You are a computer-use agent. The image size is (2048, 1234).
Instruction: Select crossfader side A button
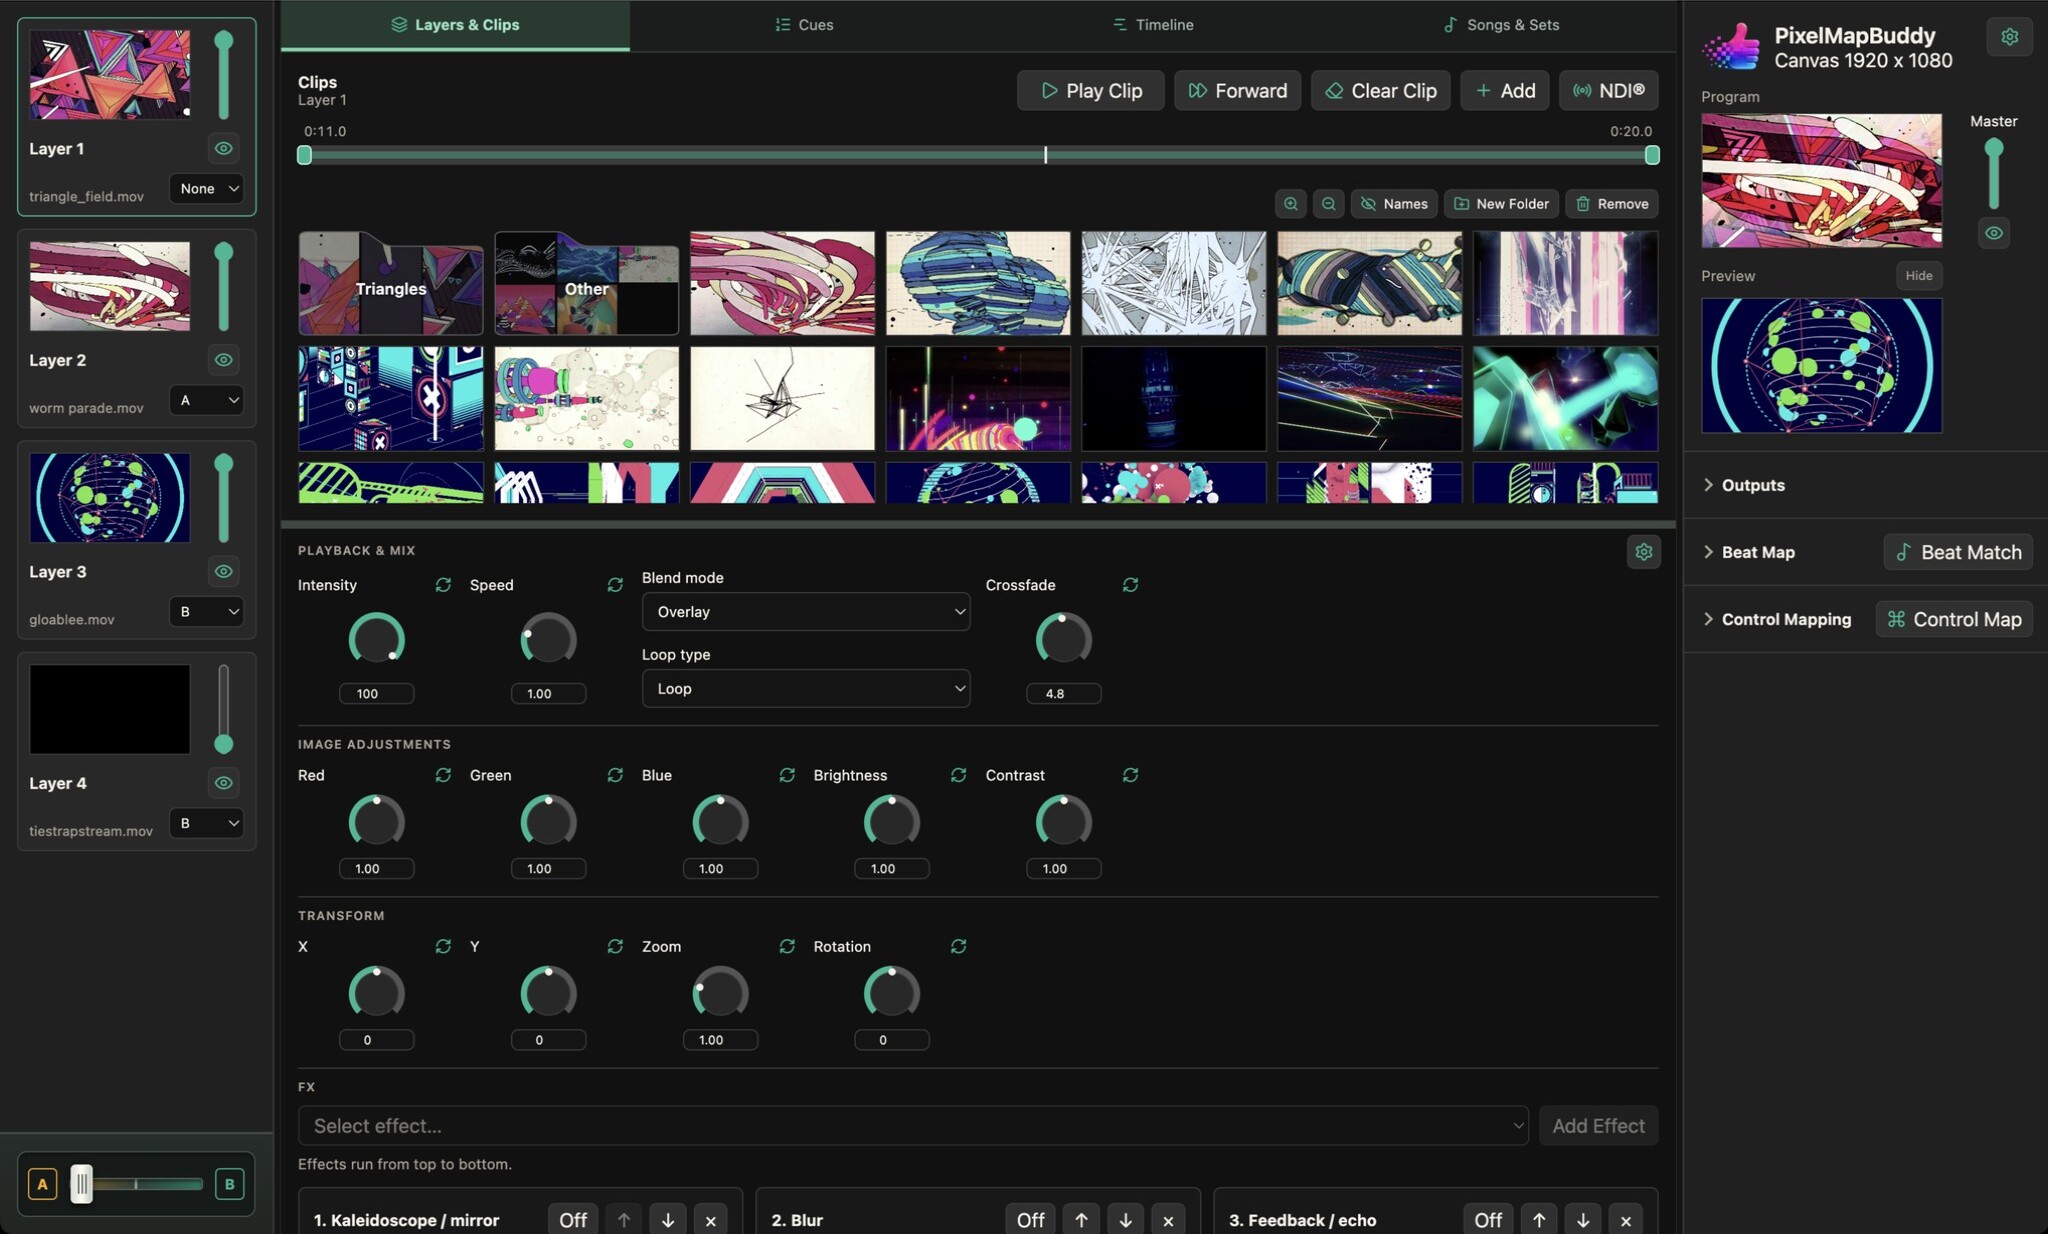tap(42, 1184)
